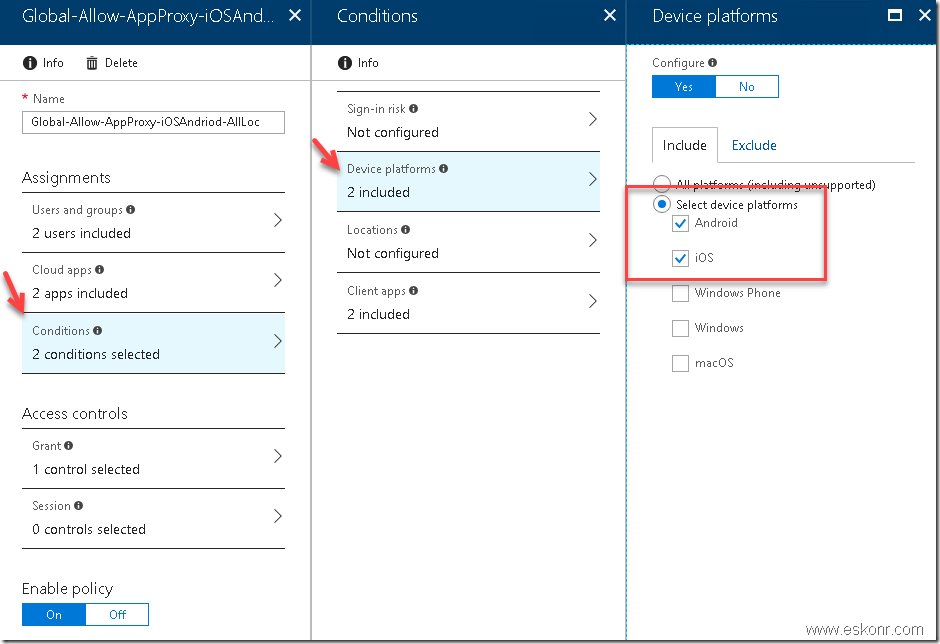Screen dimensions: 940x644
Task: Switch to the Exclude tab
Action: 754,145
